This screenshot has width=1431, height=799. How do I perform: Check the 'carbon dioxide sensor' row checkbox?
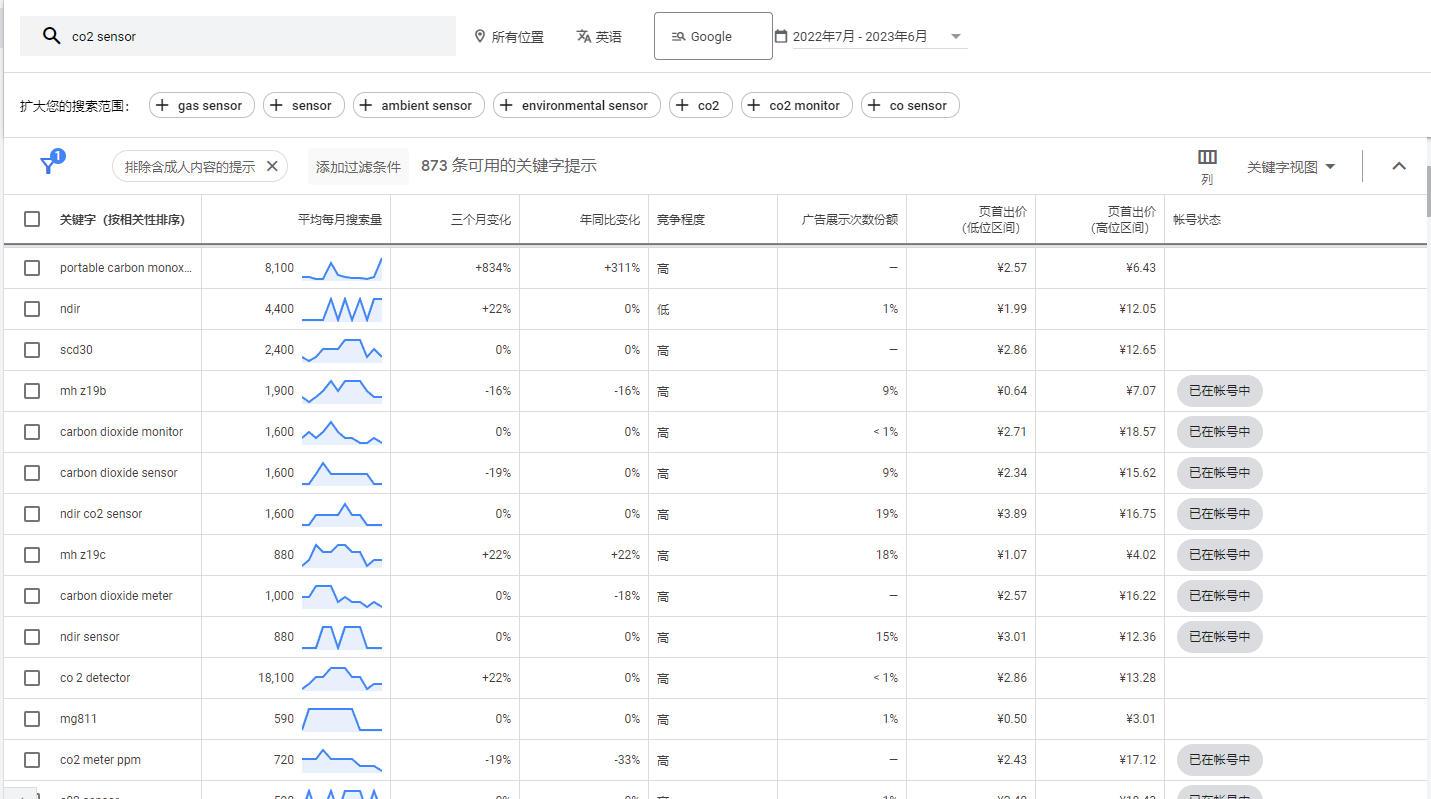(32, 473)
